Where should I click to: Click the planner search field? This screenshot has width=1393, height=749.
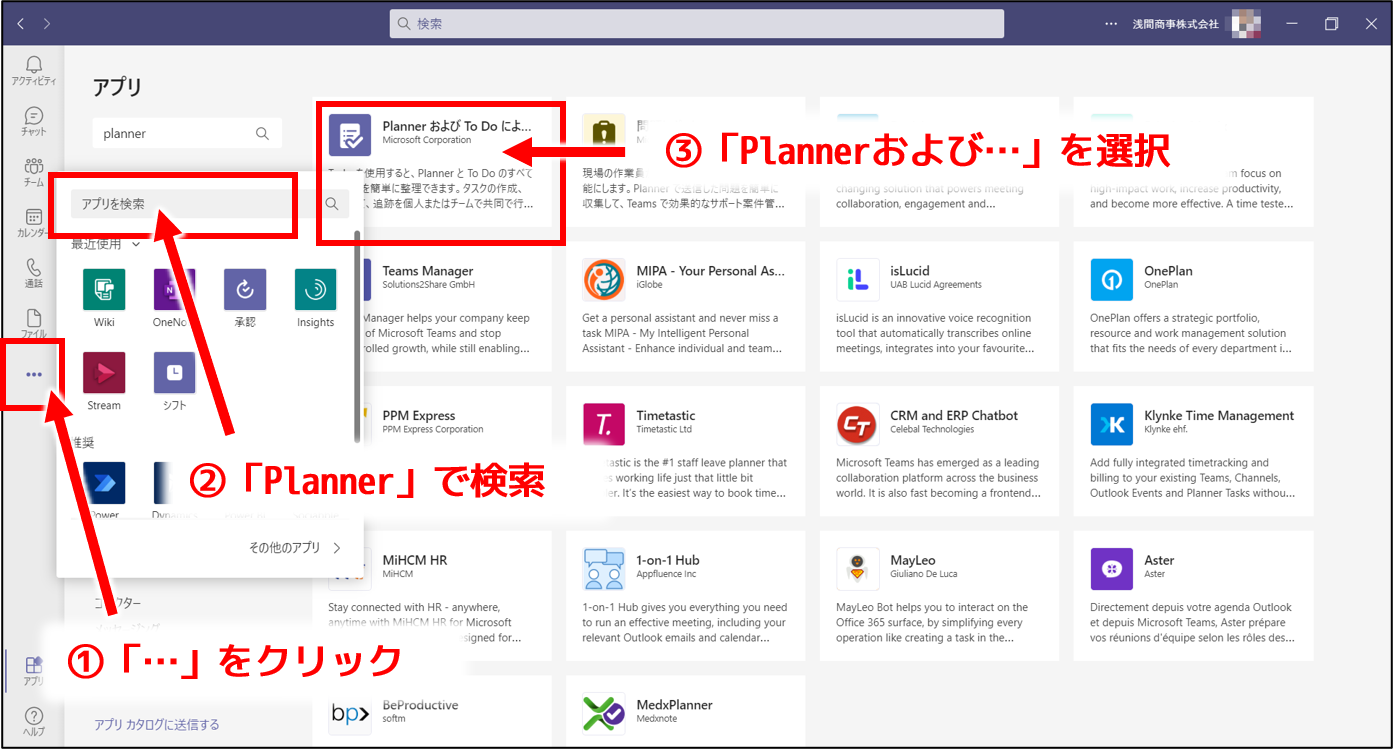187,133
